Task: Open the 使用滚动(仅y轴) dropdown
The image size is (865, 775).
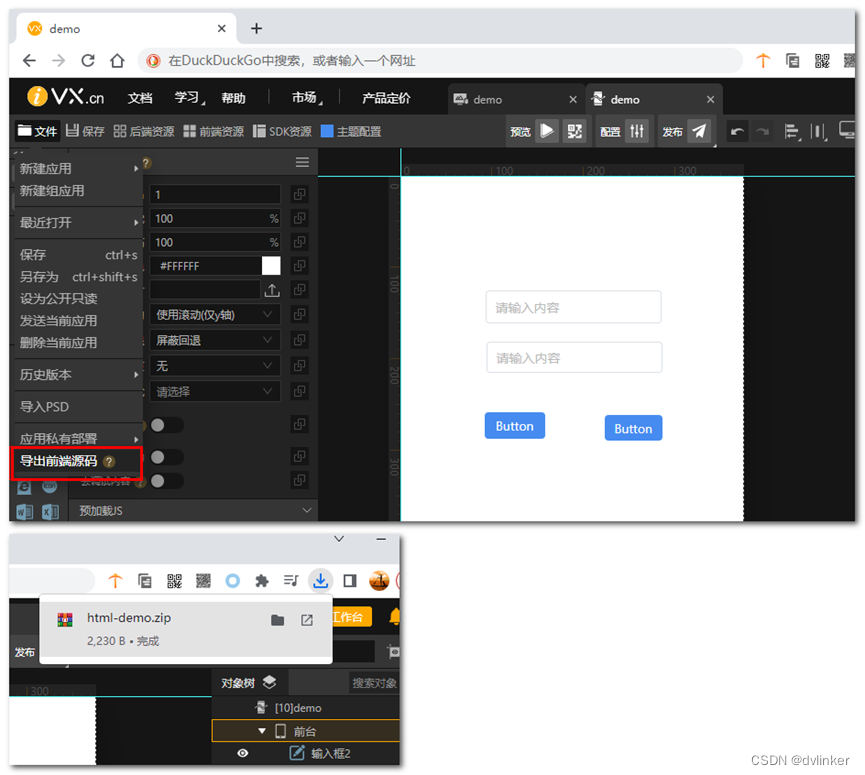Action: [x=215, y=314]
